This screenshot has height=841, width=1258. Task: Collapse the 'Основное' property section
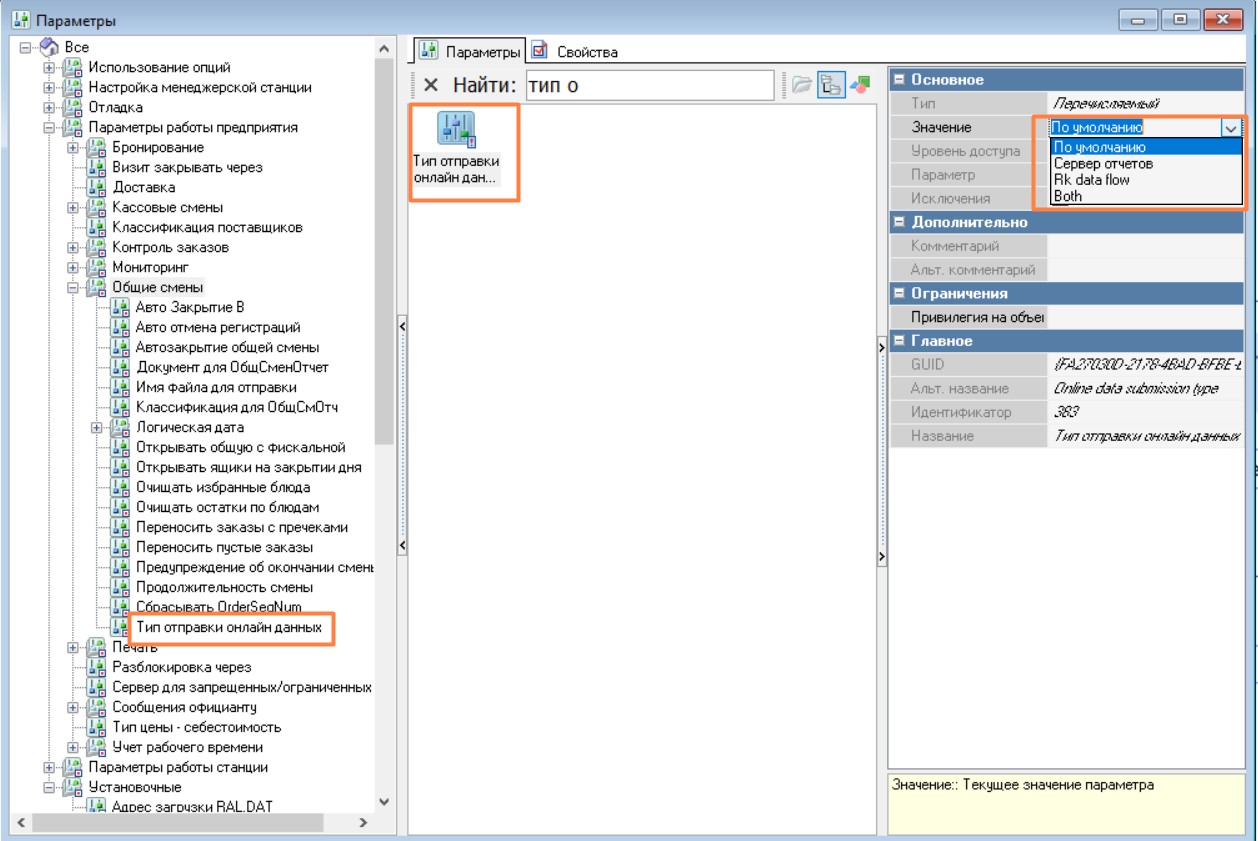tap(899, 80)
